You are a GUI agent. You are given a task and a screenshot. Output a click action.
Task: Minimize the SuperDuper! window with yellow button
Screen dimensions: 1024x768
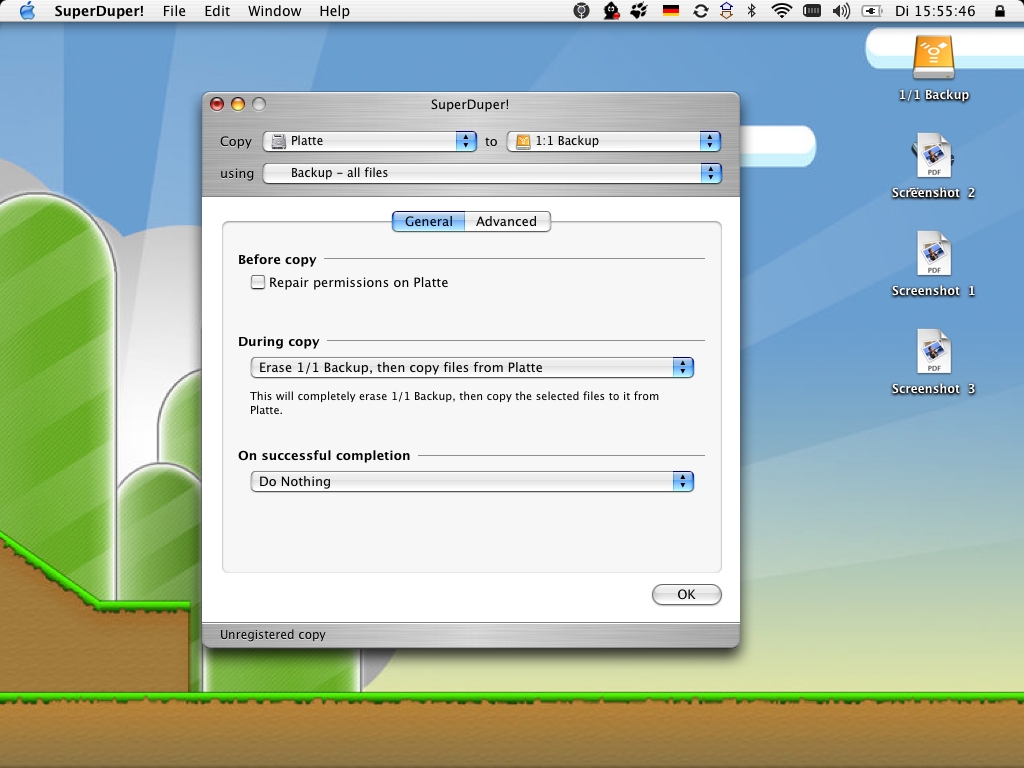(238, 104)
